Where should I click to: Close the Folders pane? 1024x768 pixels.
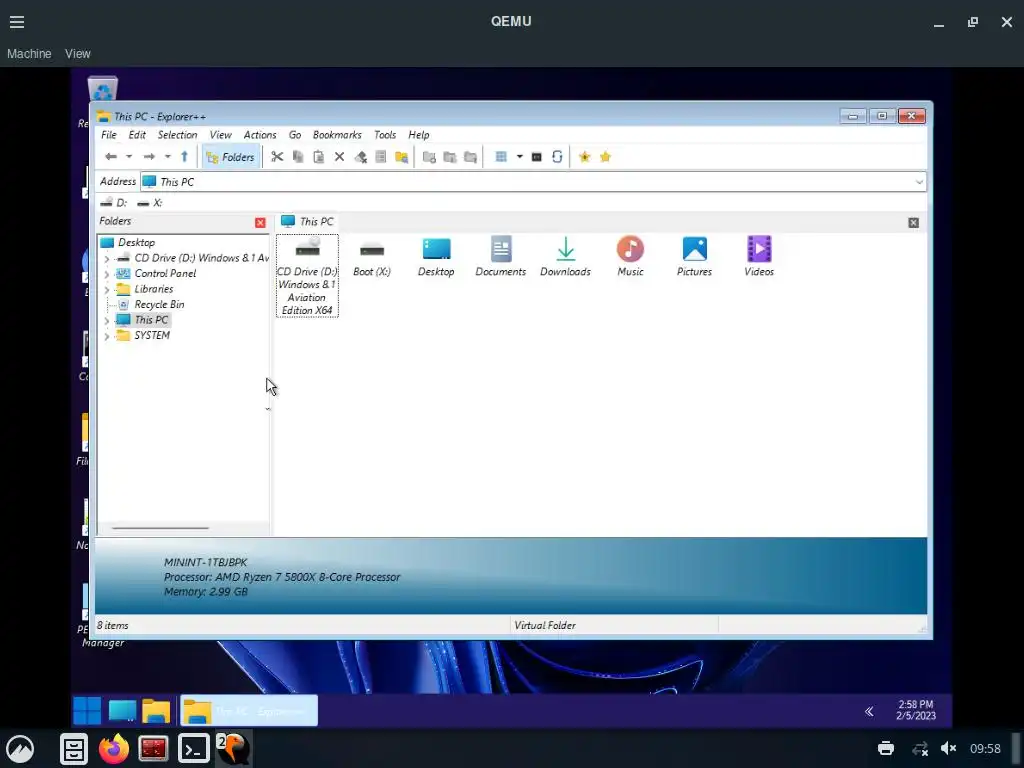(260, 223)
